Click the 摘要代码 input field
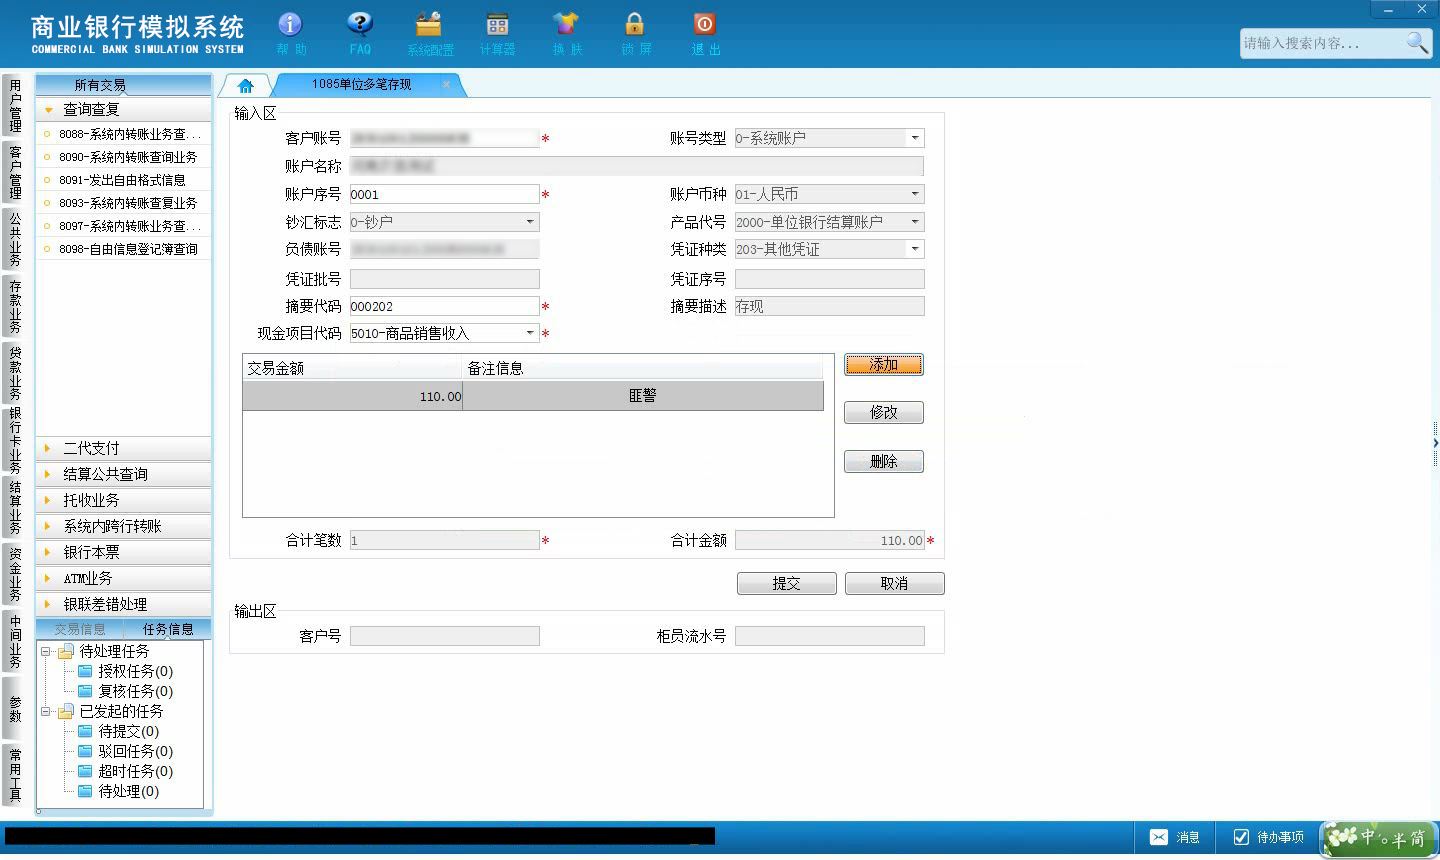 (445, 306)
